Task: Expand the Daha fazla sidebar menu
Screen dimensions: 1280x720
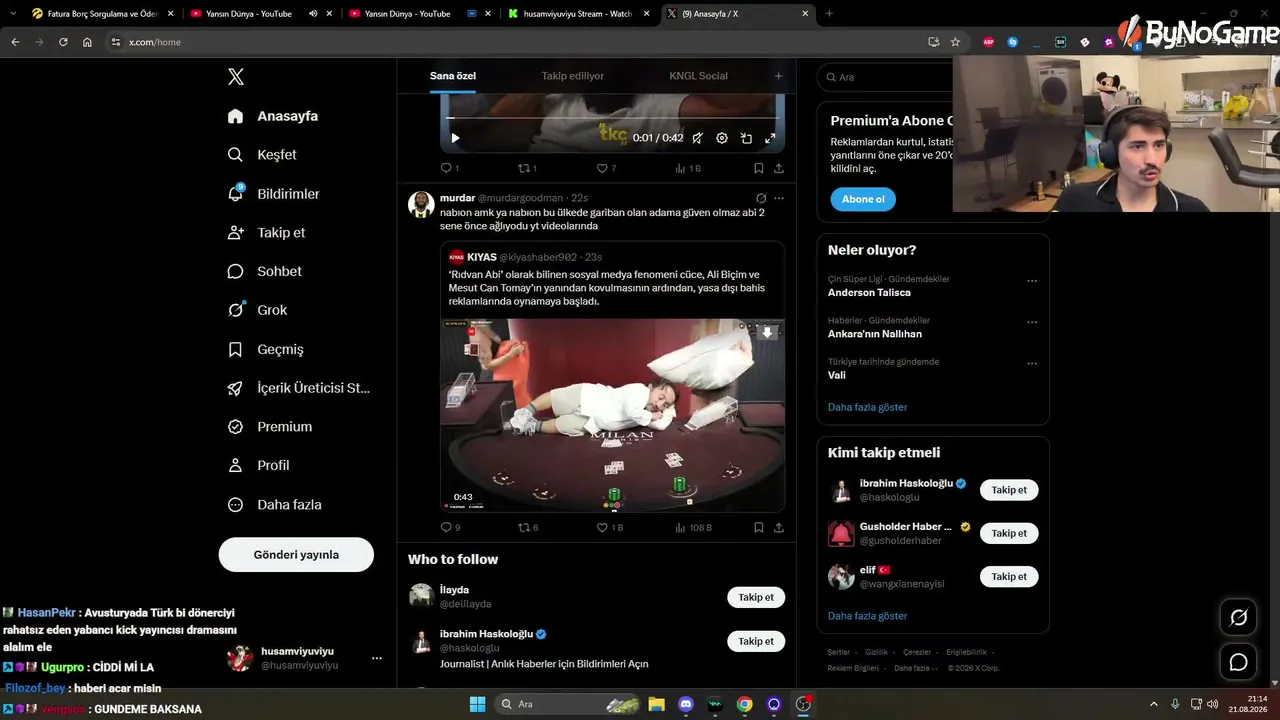Action: pos(274,505)
